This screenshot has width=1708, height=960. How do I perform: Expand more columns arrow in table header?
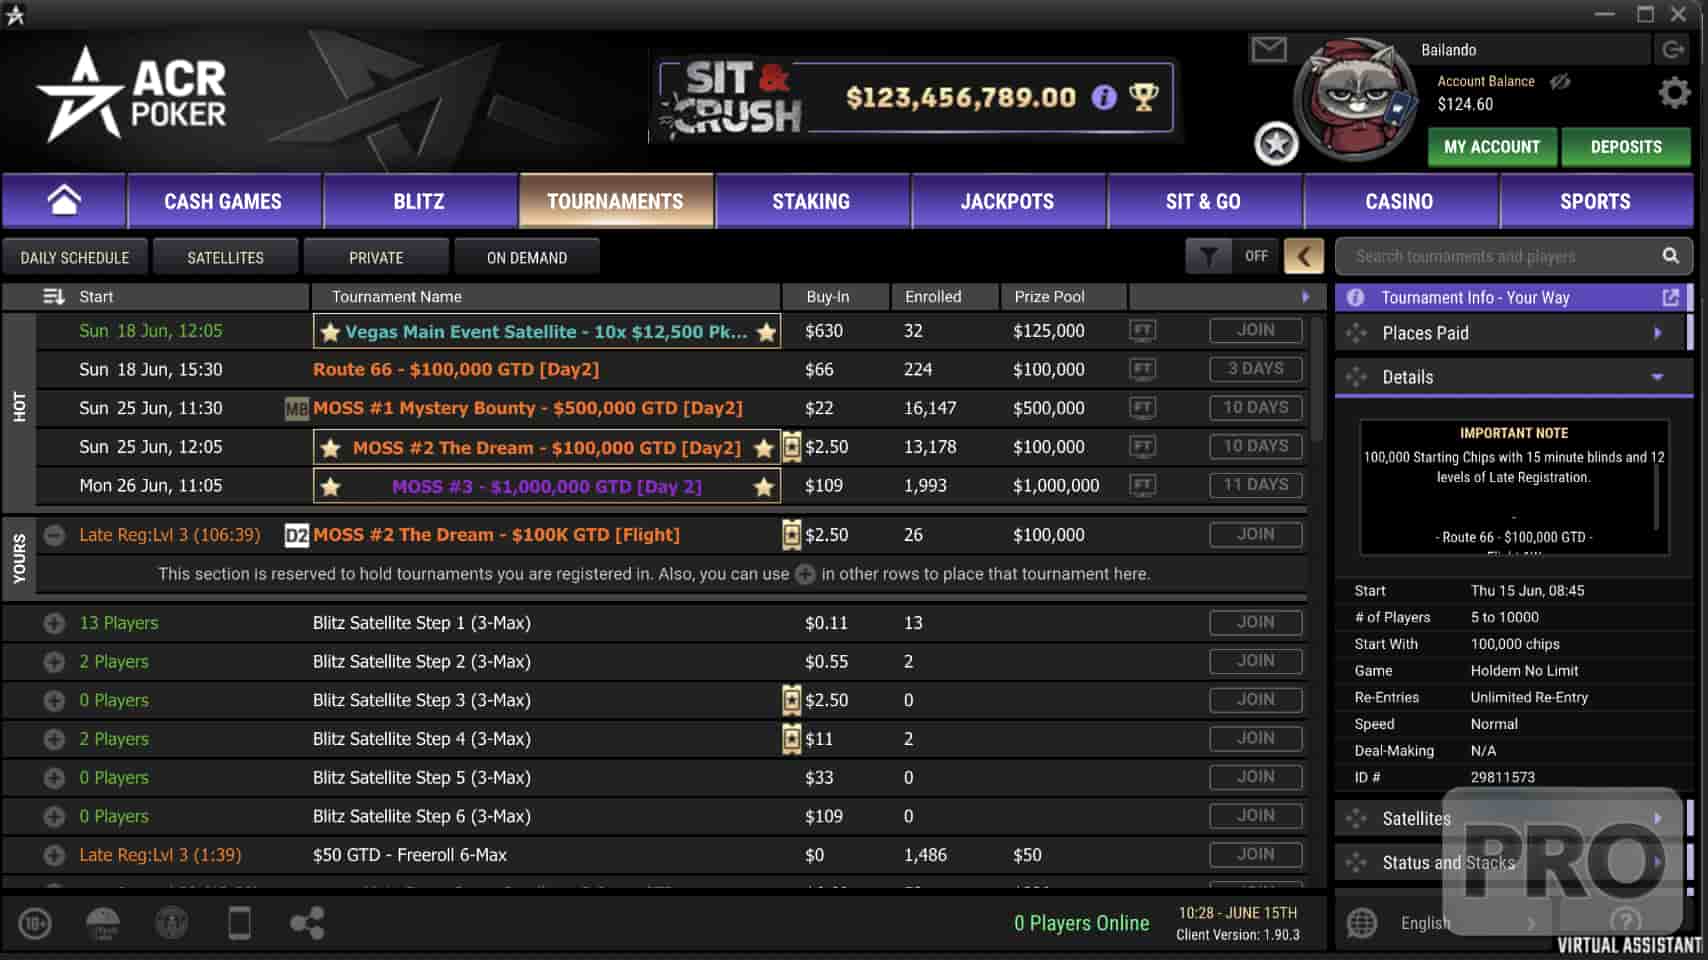[1305, 296]
